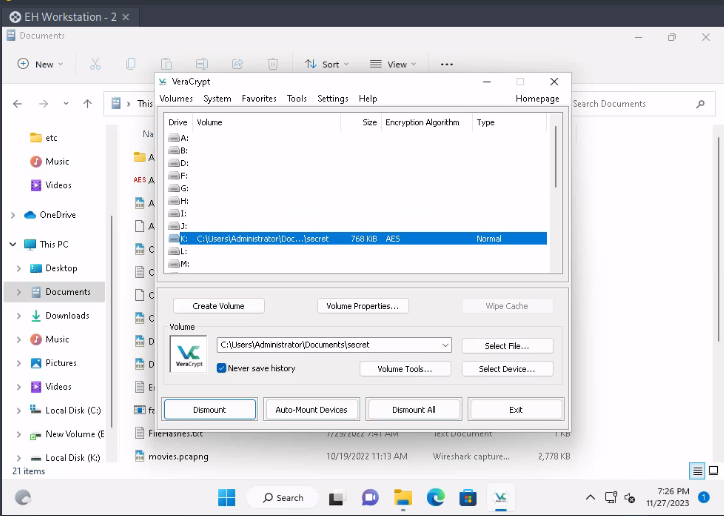Open Microsoft Store from taskbar
The height and width of the screenshot is (516, 724).
click(x=467, y=497)
